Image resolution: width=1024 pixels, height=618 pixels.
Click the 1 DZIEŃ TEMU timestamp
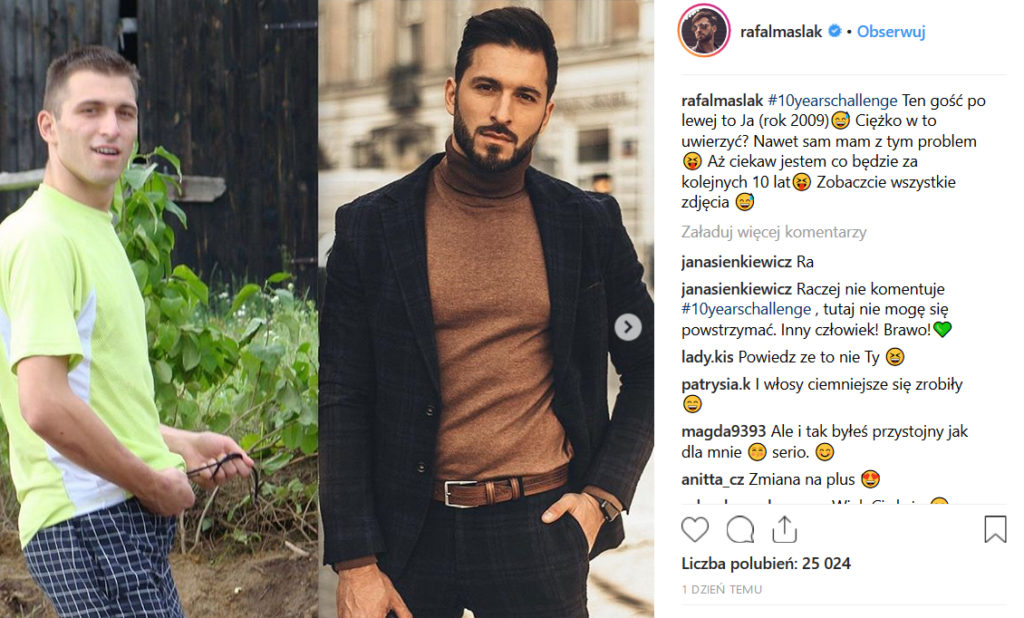click(722, 589)
